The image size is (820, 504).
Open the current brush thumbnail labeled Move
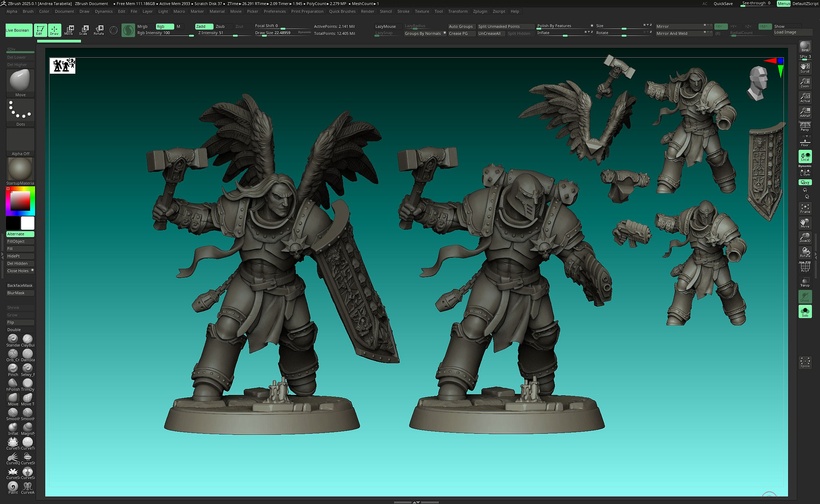(20, 82)
